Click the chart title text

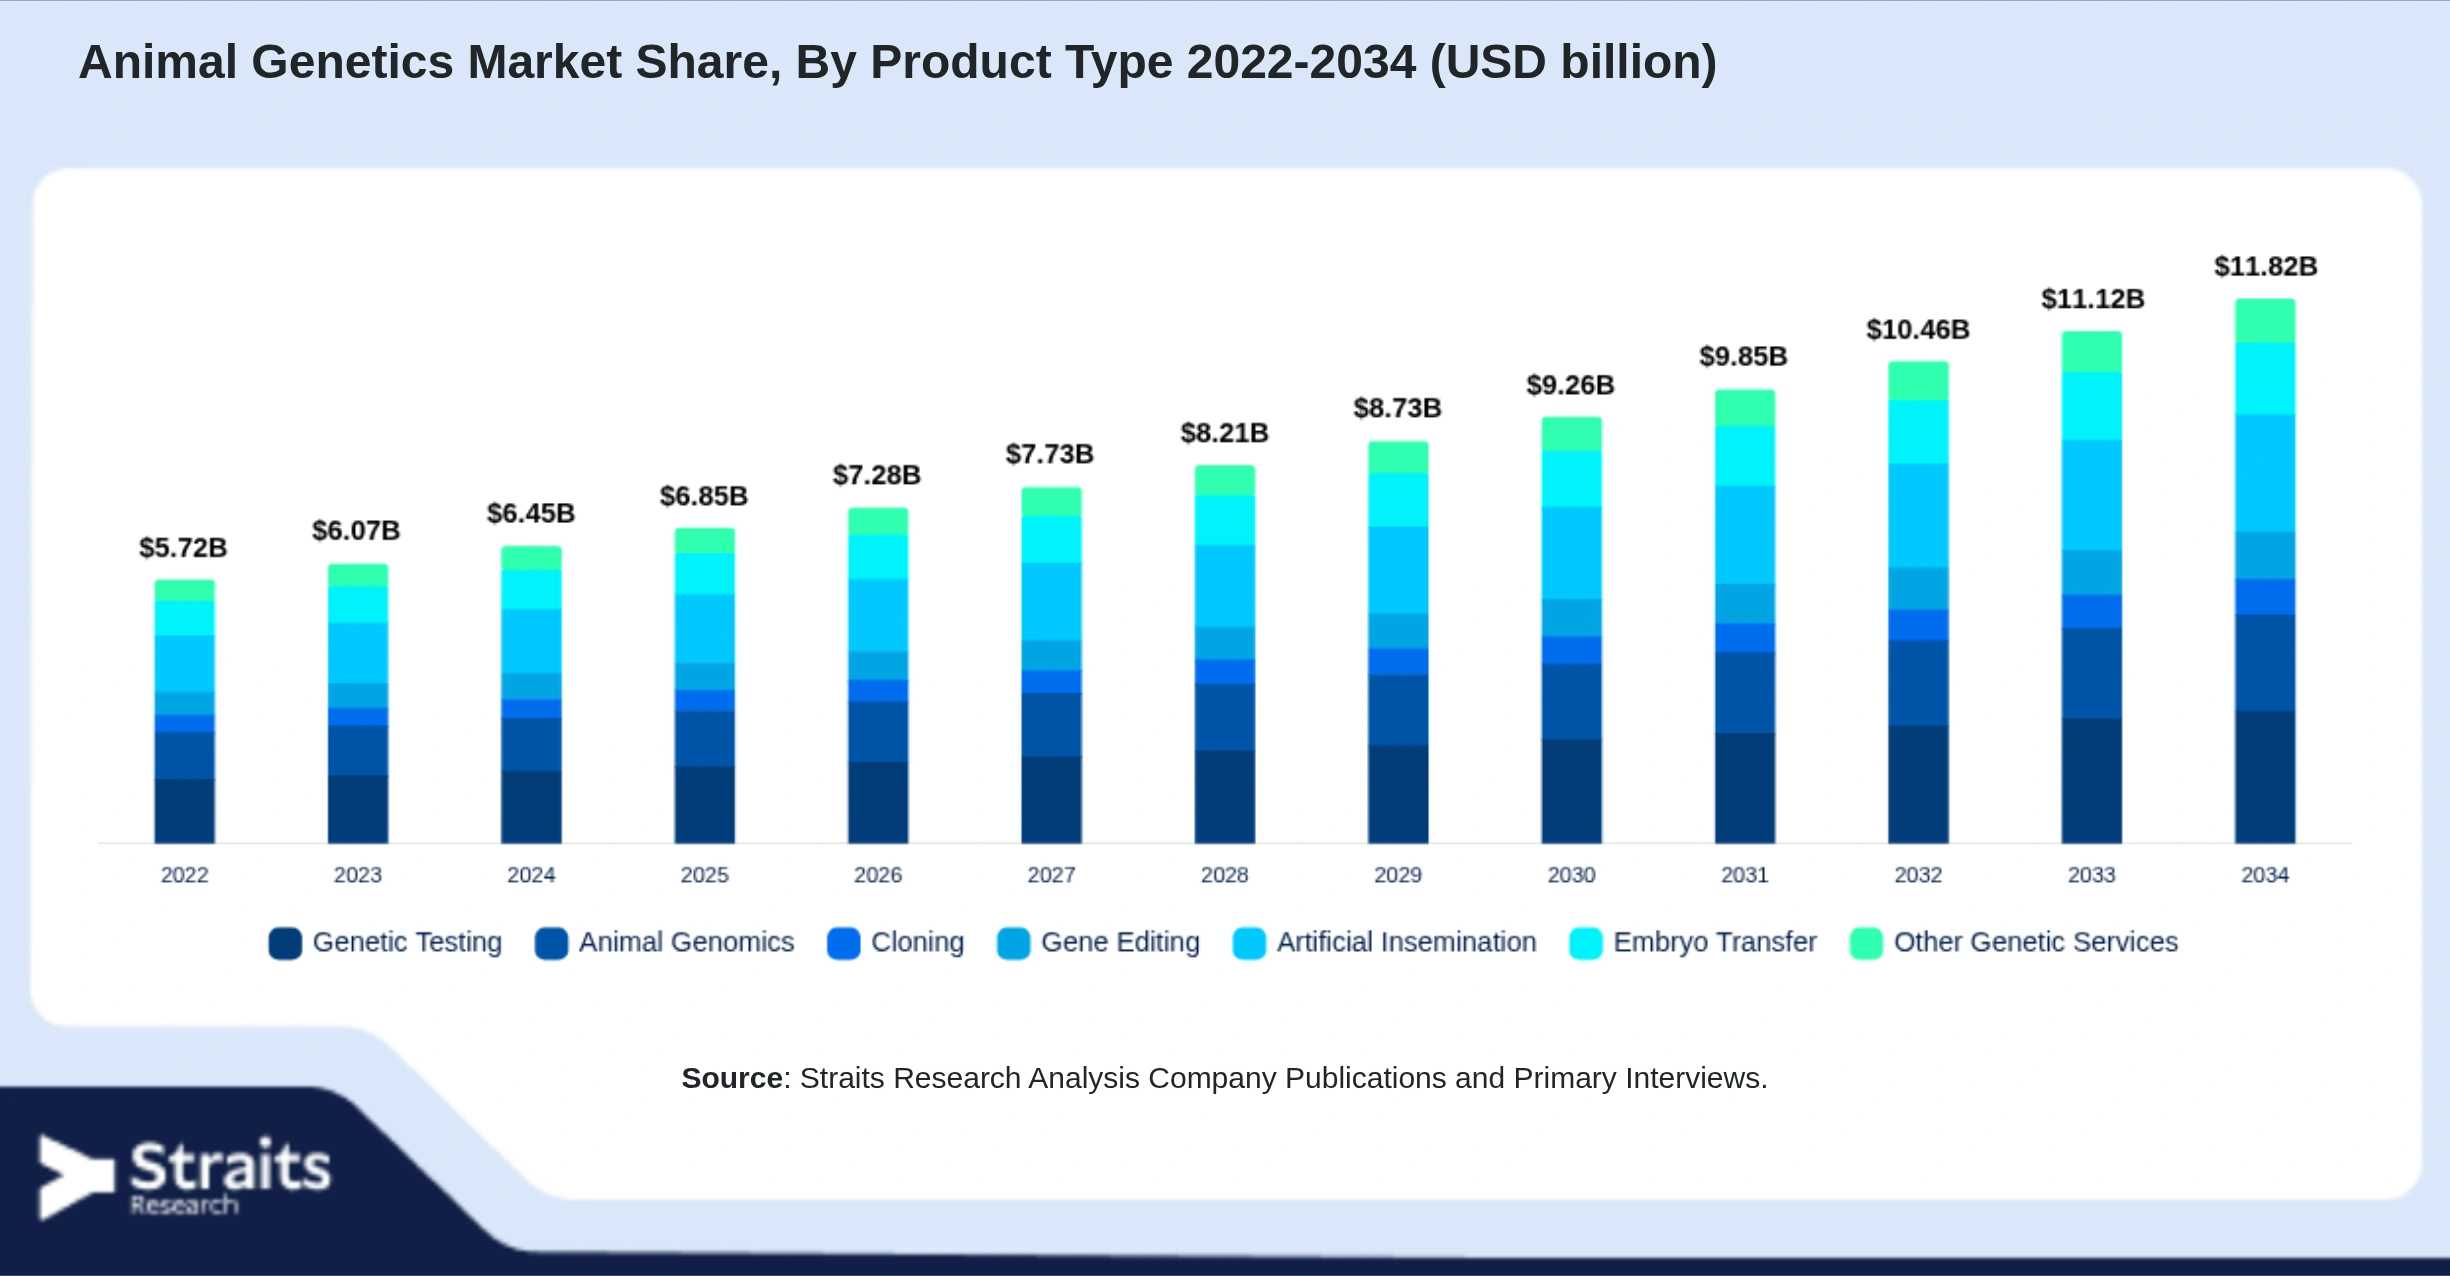(897, 62)
